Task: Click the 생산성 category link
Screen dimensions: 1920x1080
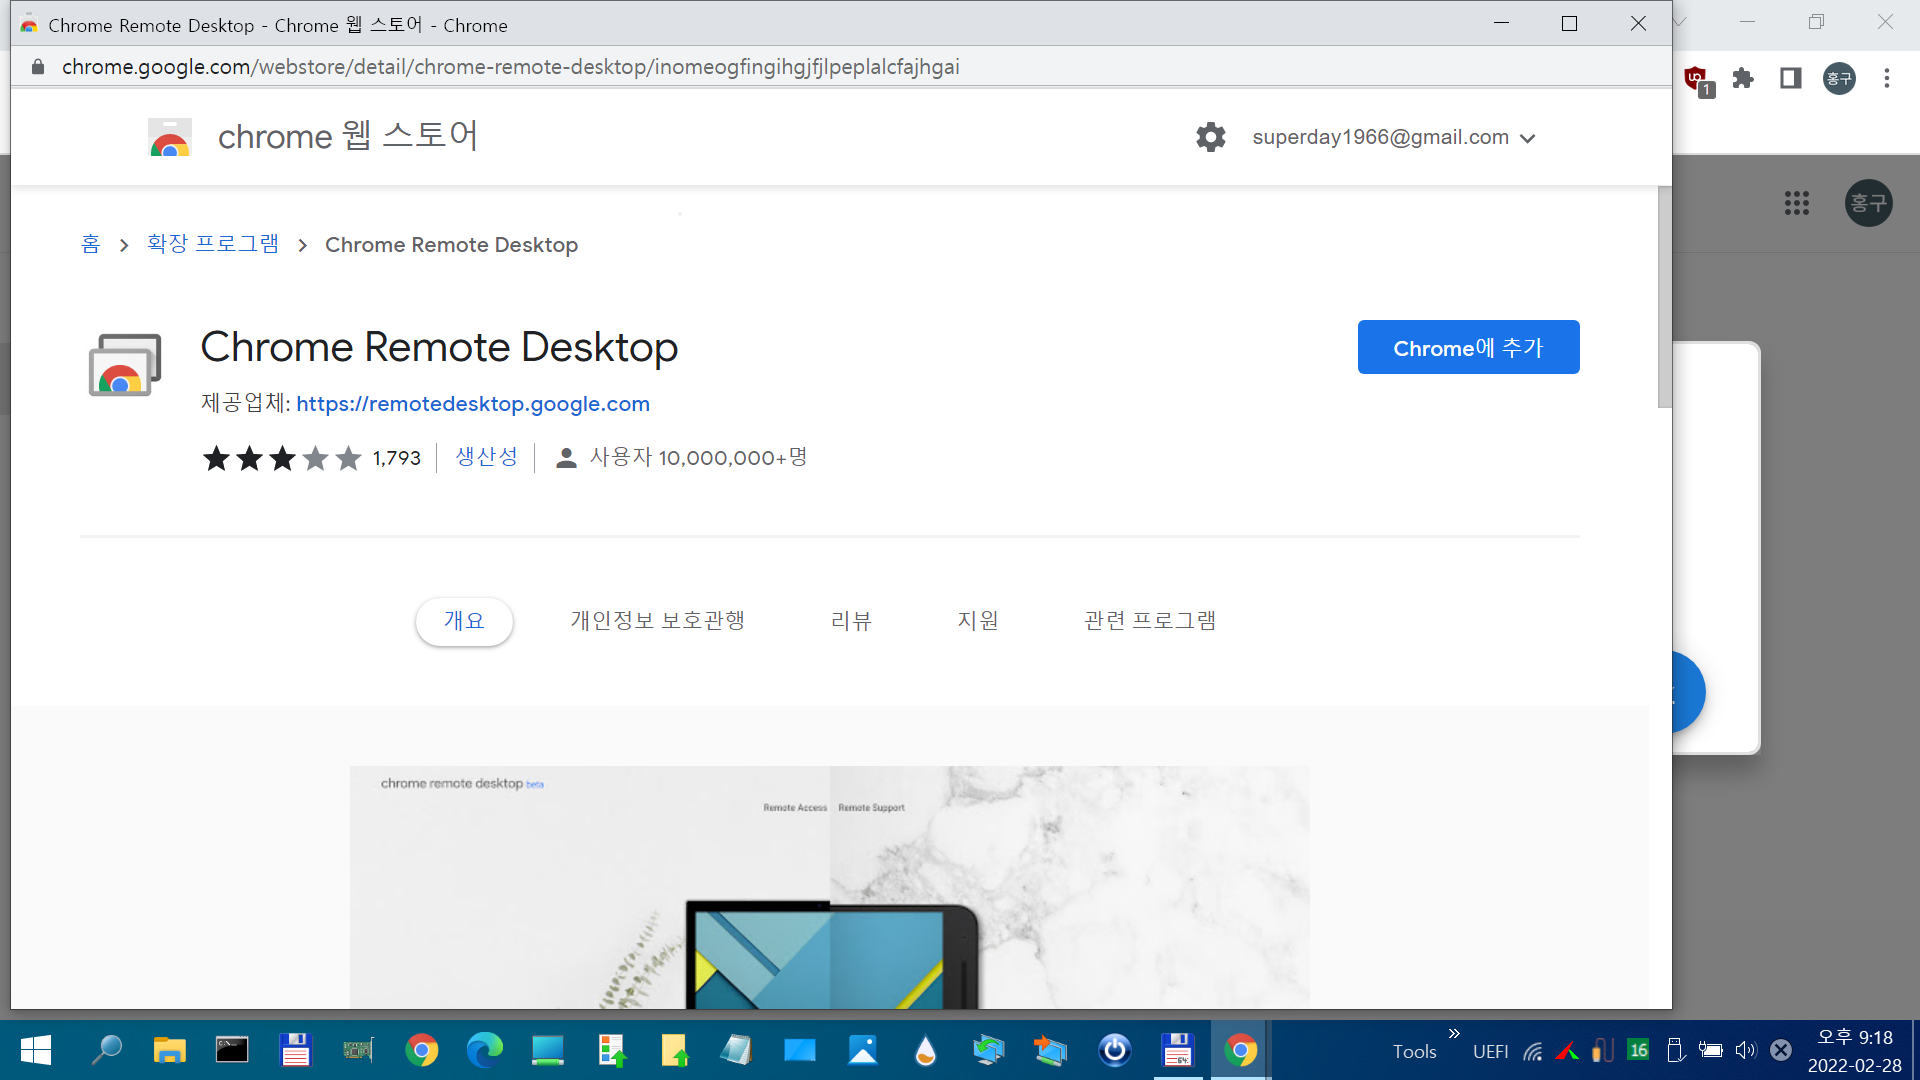Action: coord(487,457)
